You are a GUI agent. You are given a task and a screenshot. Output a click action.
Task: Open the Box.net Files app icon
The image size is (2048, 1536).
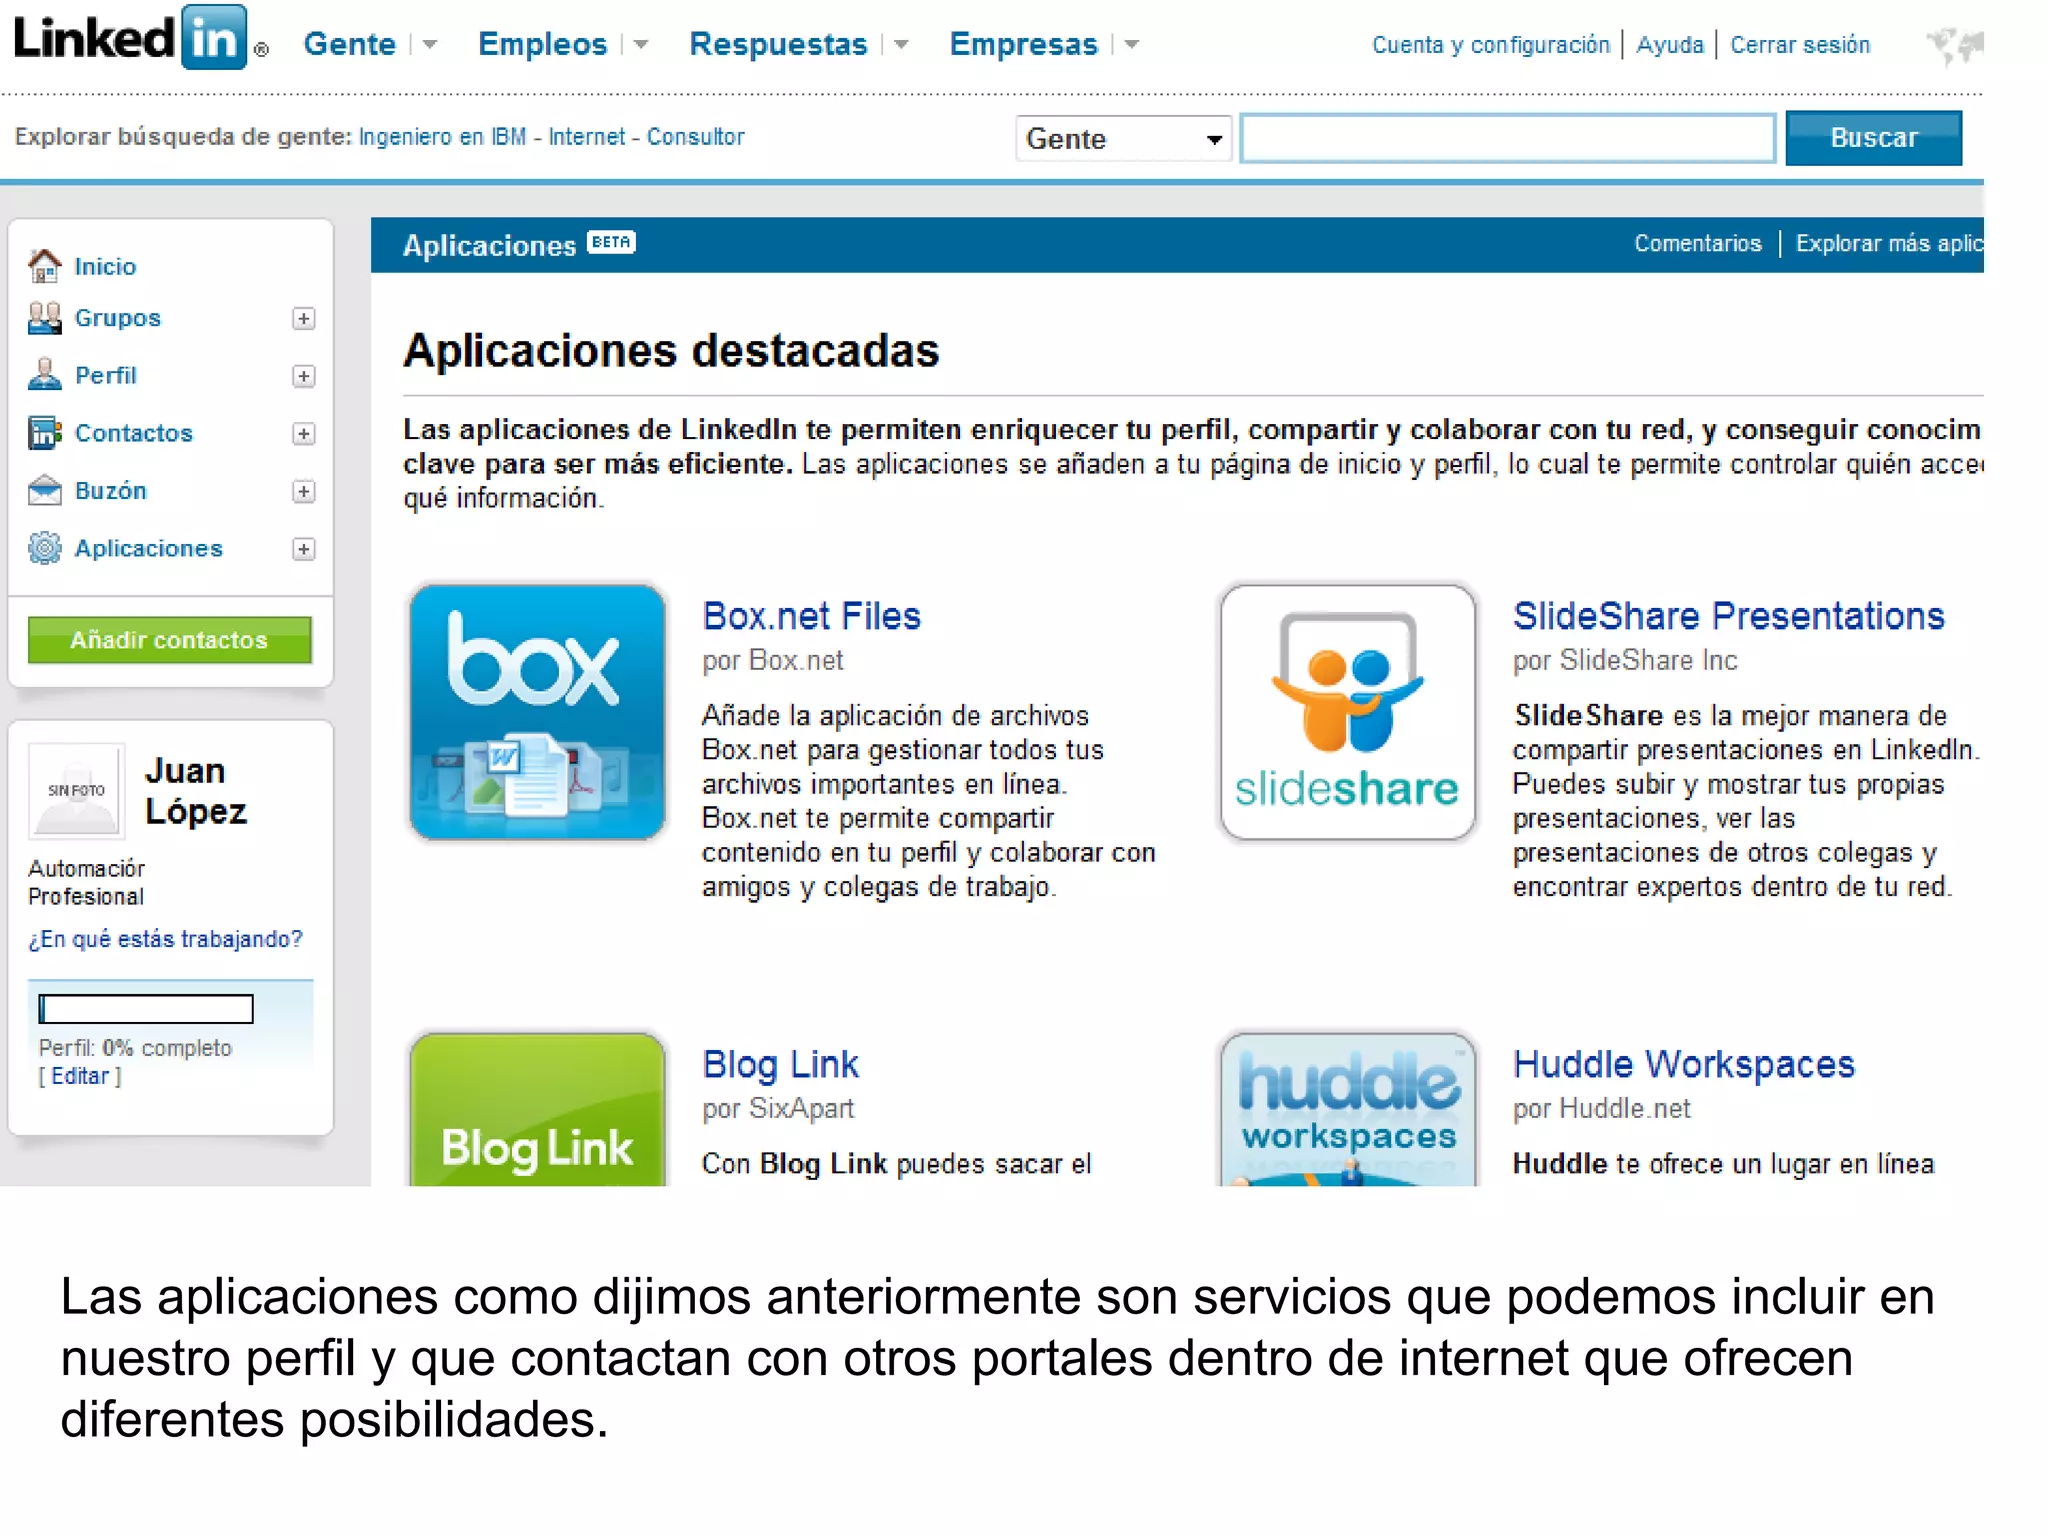click(538, 712)
